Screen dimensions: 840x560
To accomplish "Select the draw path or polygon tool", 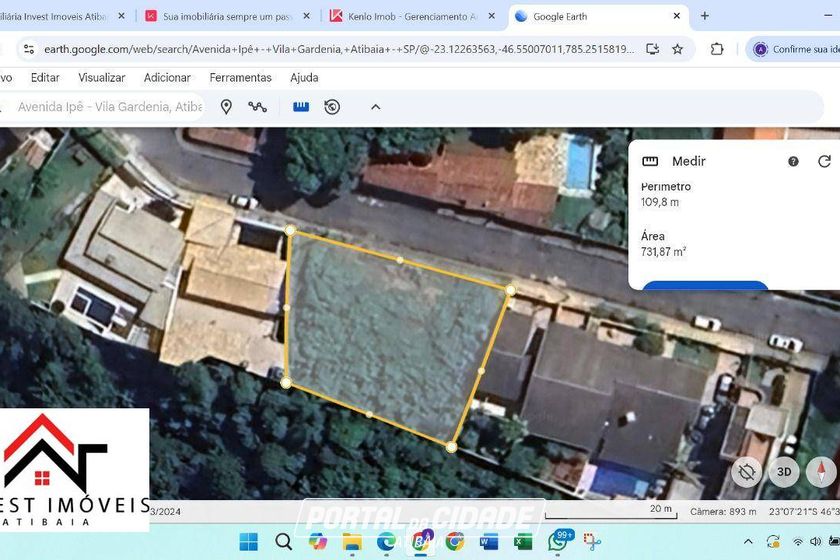I will click(x=257, y=107).
